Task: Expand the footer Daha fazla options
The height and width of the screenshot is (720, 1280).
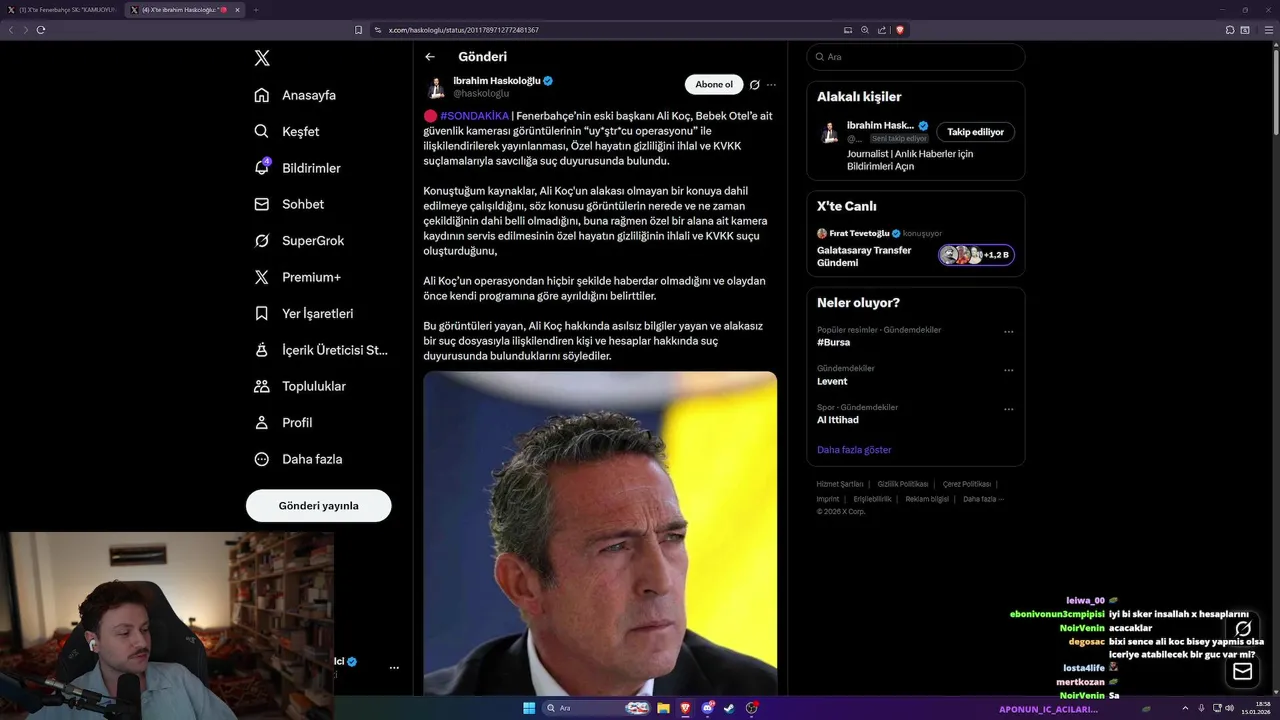Action: coord(983,499)
